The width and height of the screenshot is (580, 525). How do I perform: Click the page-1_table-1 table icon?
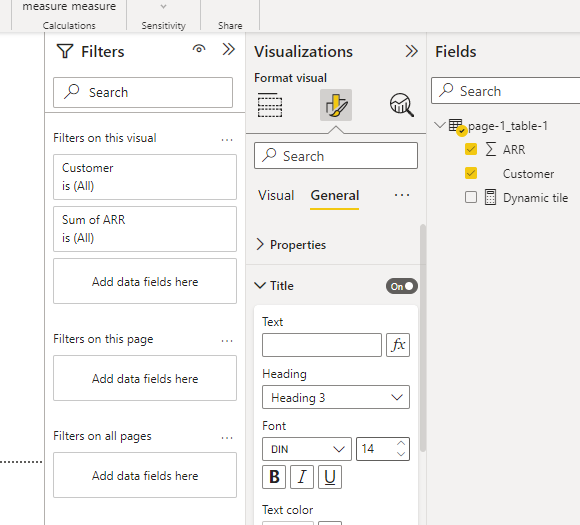456,126
